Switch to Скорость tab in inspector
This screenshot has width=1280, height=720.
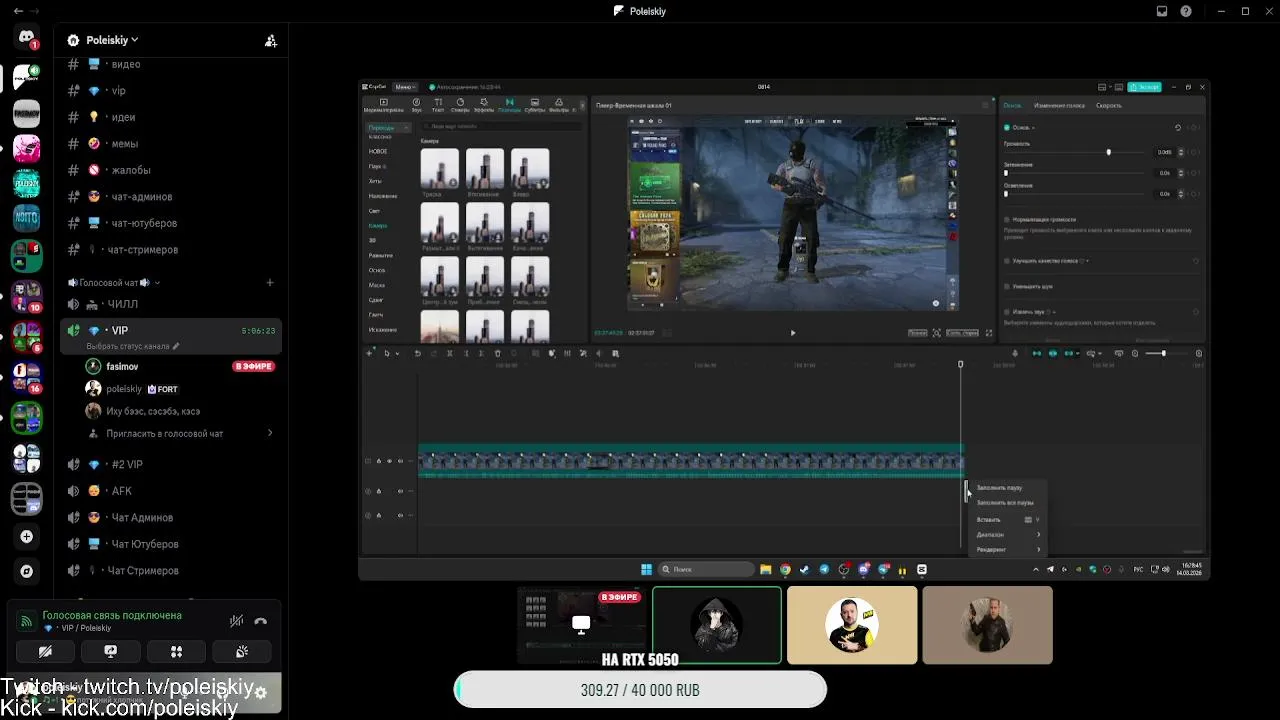(1108, 105)
